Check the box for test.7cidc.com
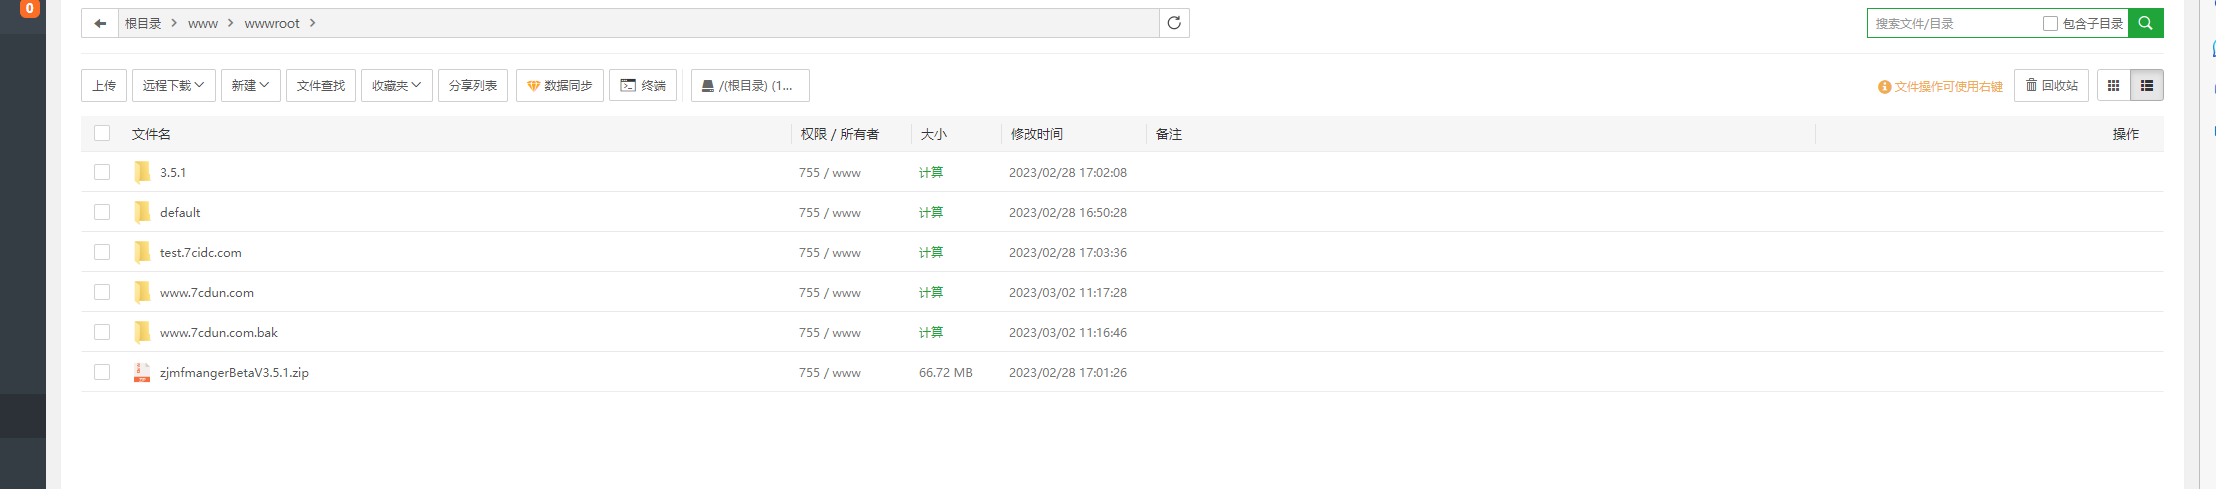Viewport: 2216px width, 489px height. pyautogui.click(x=102, y=252)
